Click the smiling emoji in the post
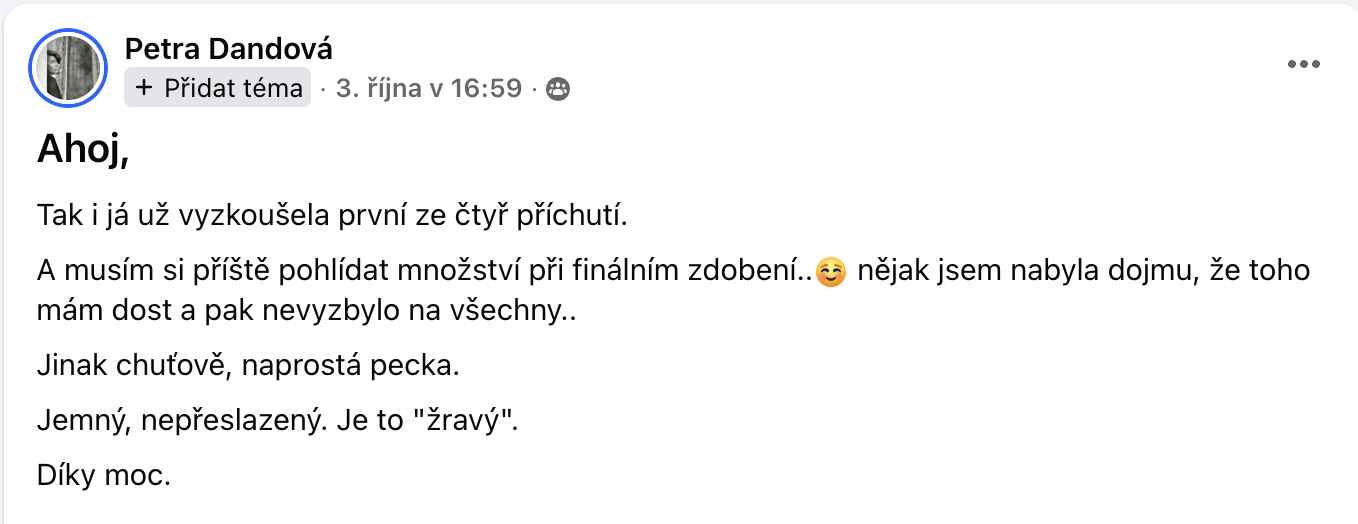This screenshot has width=1358, height=524. (x=830, y=272)
